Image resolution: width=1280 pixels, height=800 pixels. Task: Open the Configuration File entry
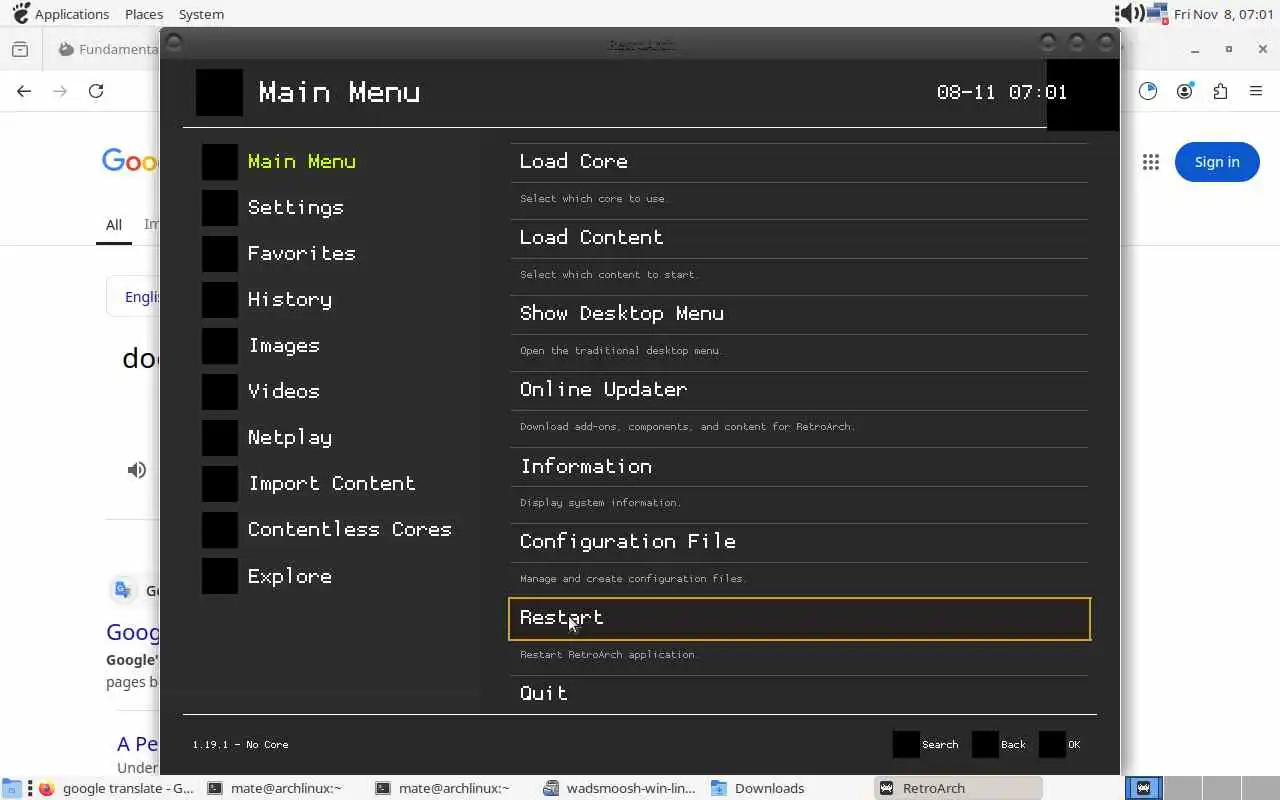(x=799, y=542)
